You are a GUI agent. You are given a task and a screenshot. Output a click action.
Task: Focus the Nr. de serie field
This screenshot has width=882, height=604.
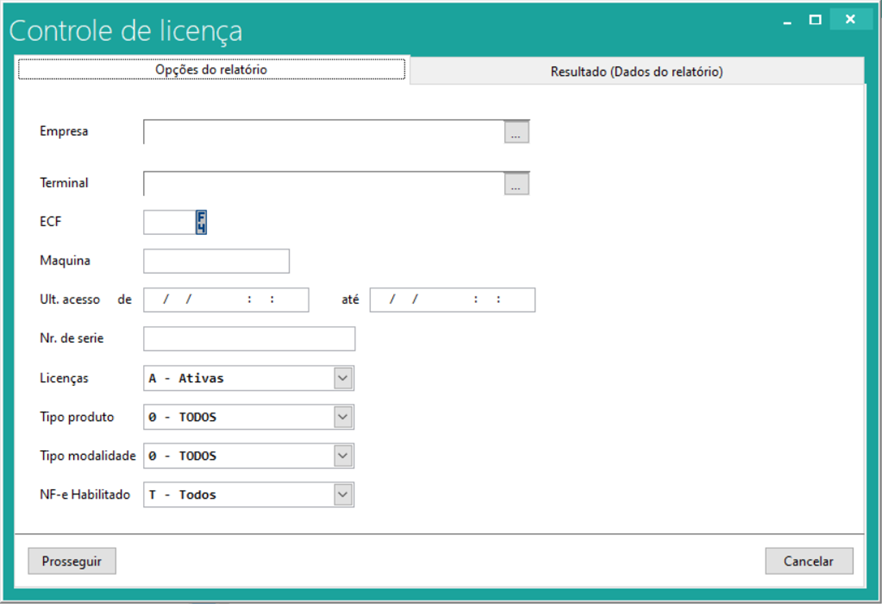[x=249, y=339]
